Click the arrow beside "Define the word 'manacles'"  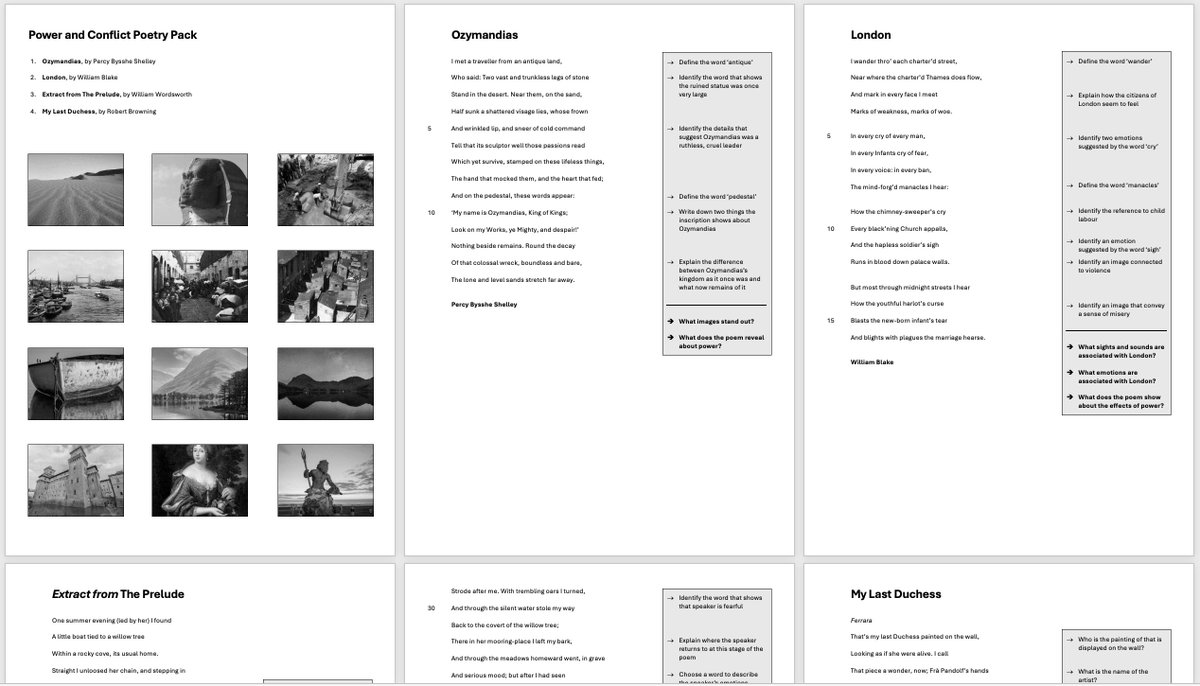click(1068, 184)
